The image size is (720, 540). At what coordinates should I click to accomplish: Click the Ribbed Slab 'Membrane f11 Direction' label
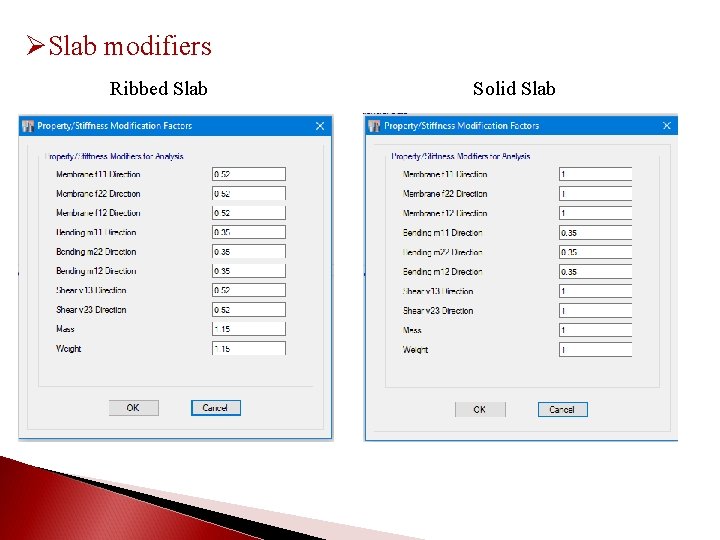(98, 174)
